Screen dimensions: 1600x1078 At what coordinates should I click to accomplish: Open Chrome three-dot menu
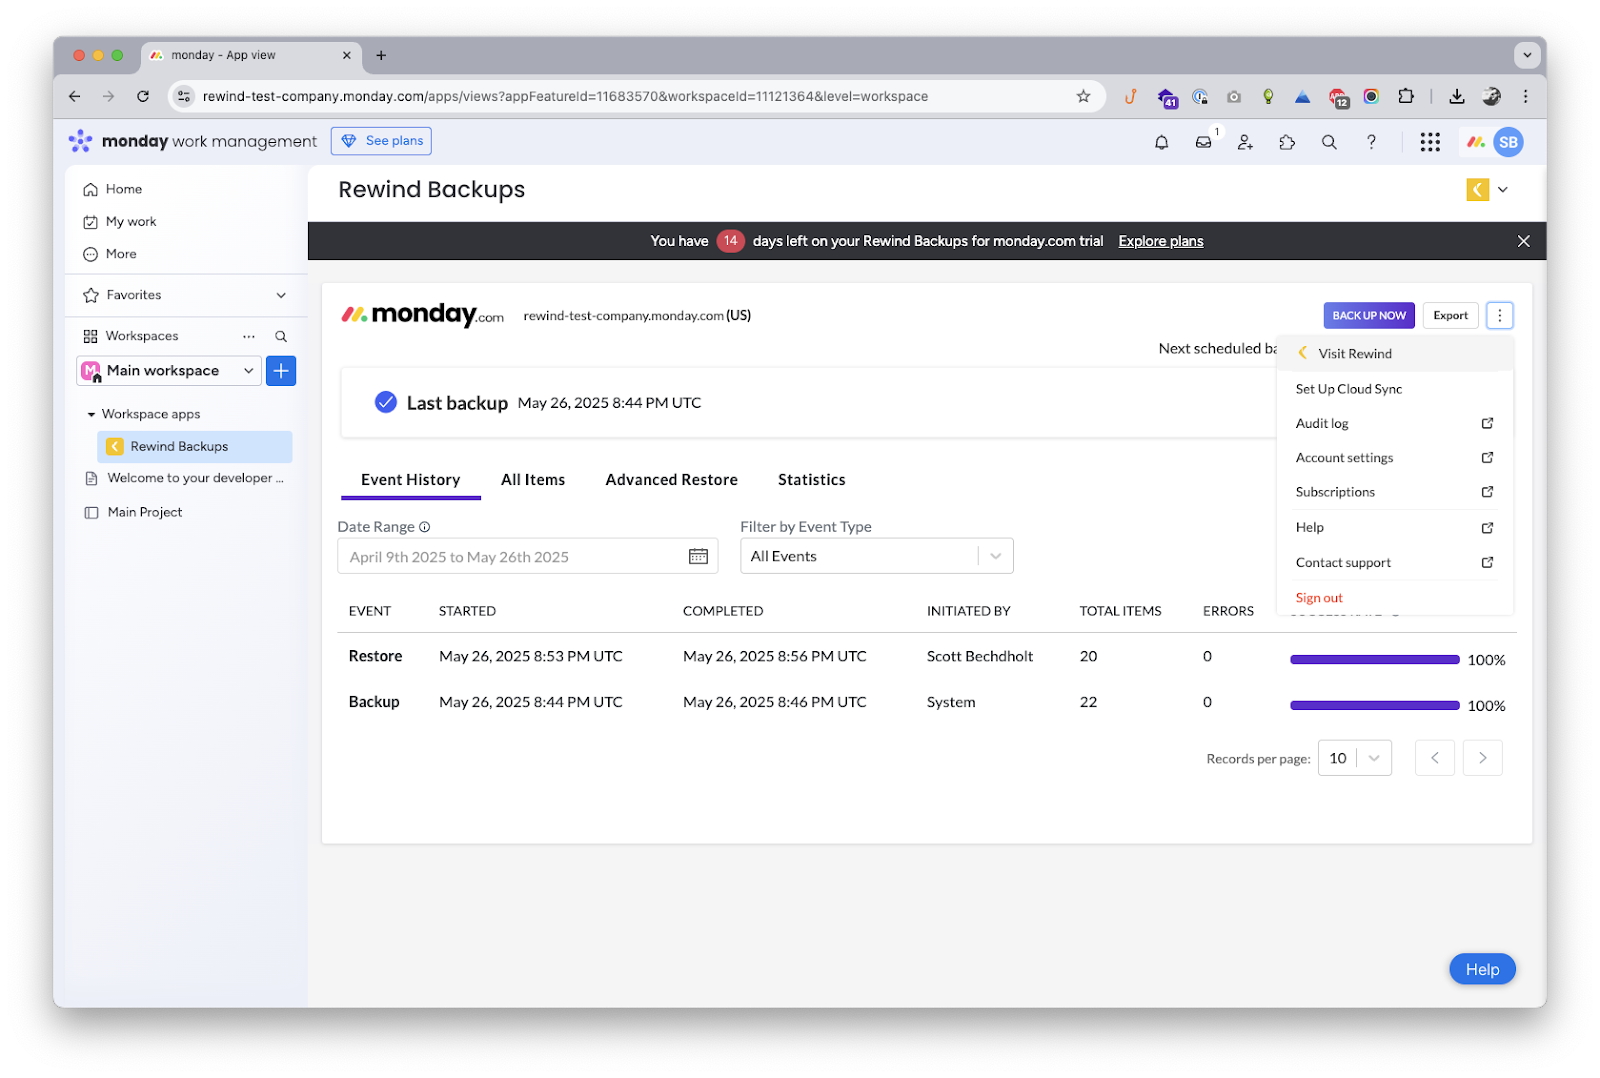1525,96
